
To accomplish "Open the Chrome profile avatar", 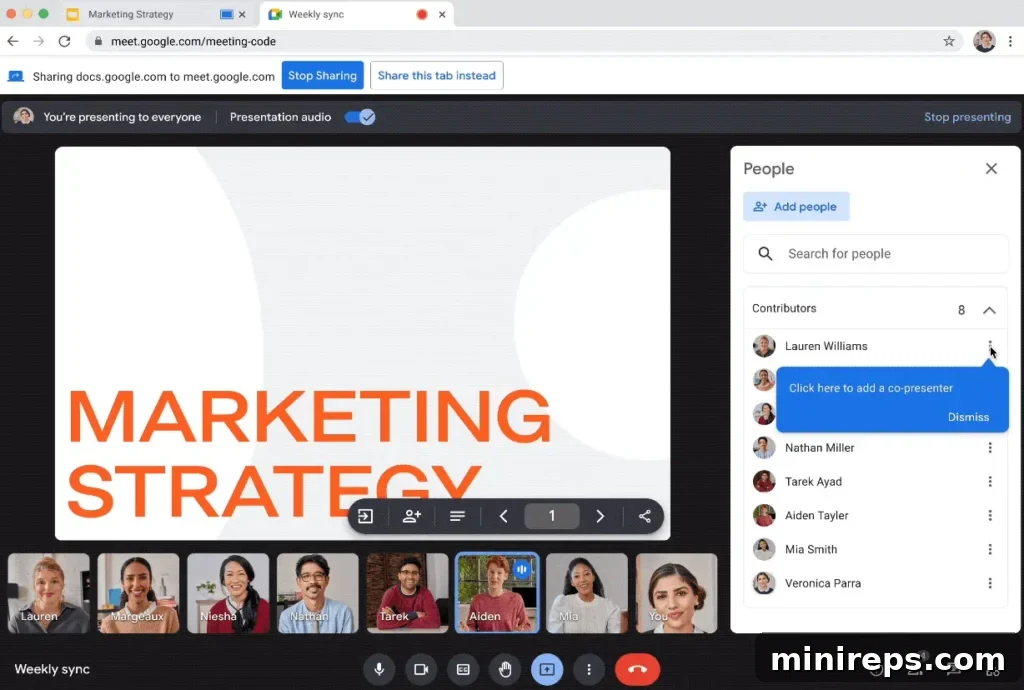I will (x=984, y=41).
